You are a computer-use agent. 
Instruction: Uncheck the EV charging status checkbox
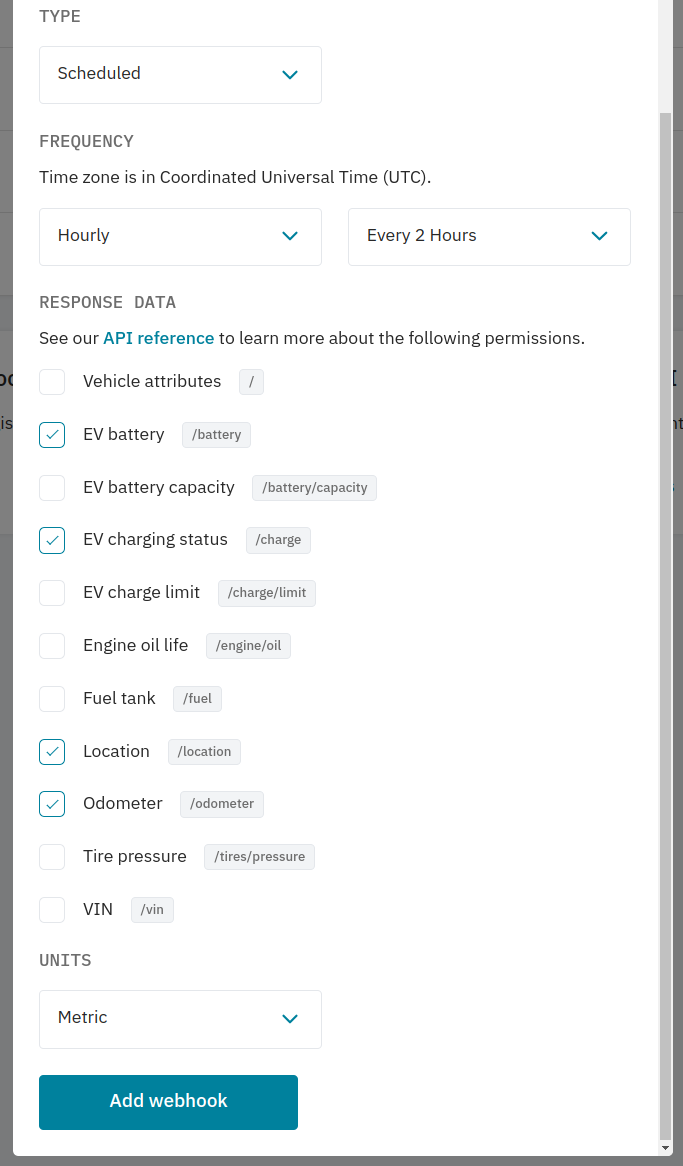click(52, 541)
